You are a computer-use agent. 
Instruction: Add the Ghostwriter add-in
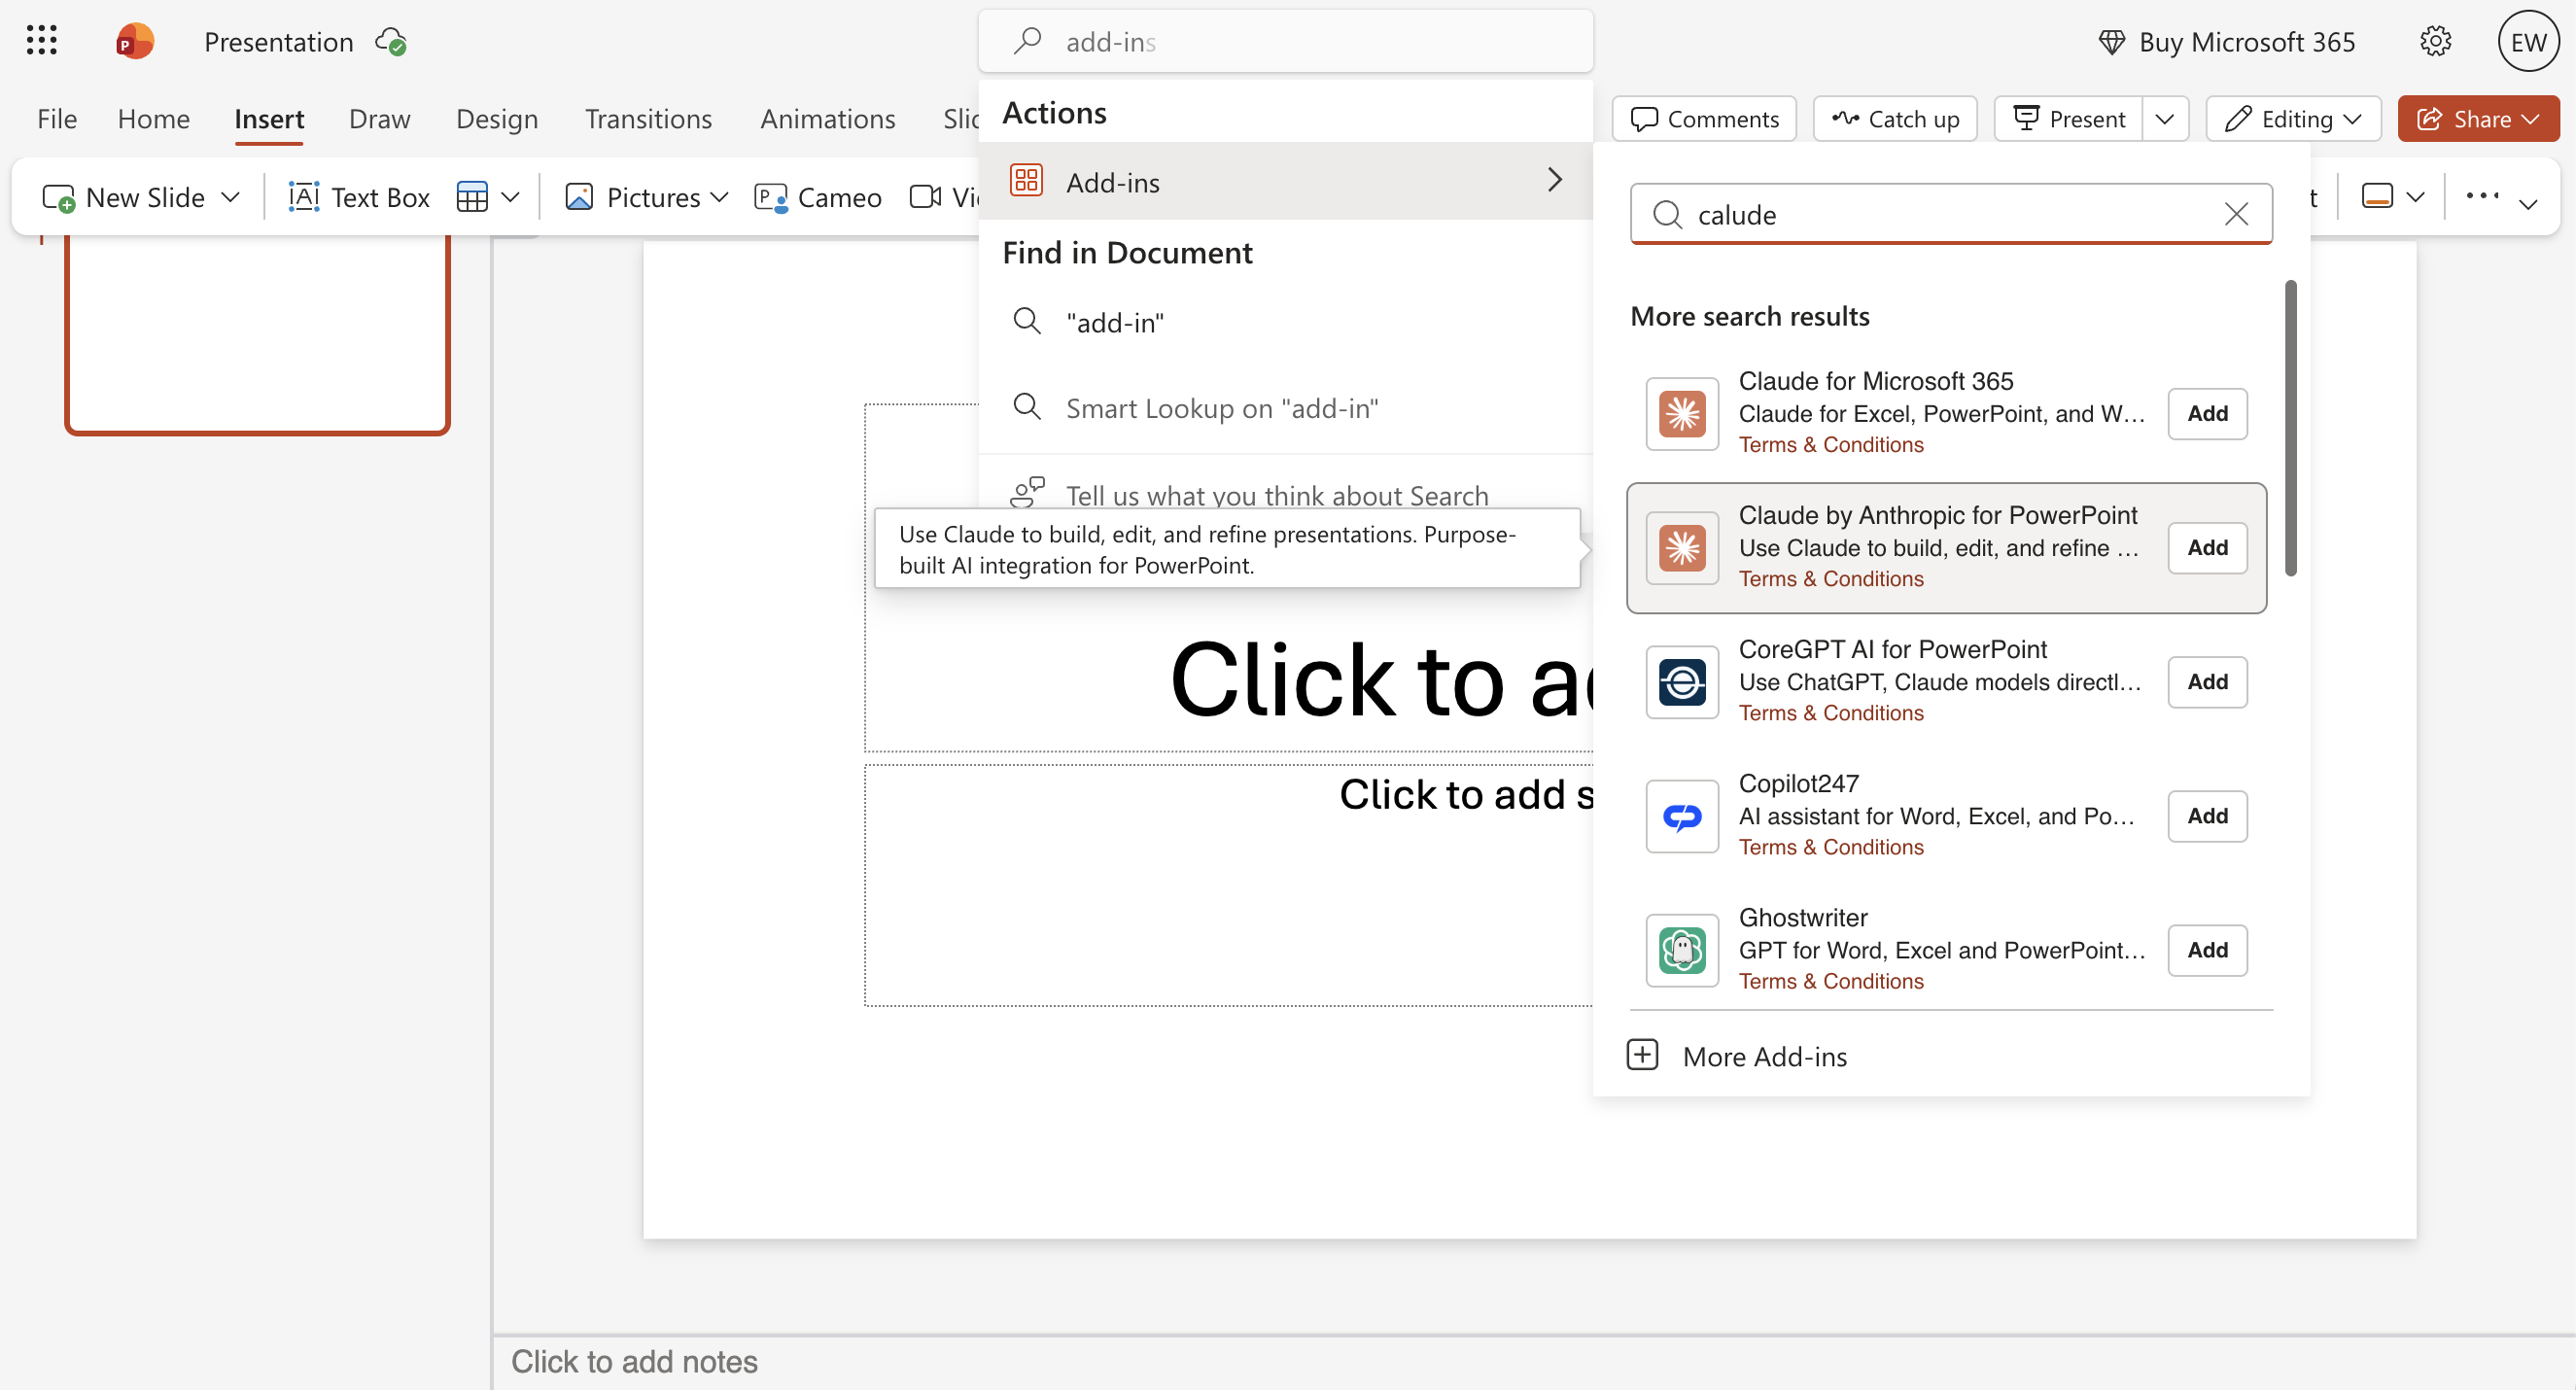click(2207, 950)
